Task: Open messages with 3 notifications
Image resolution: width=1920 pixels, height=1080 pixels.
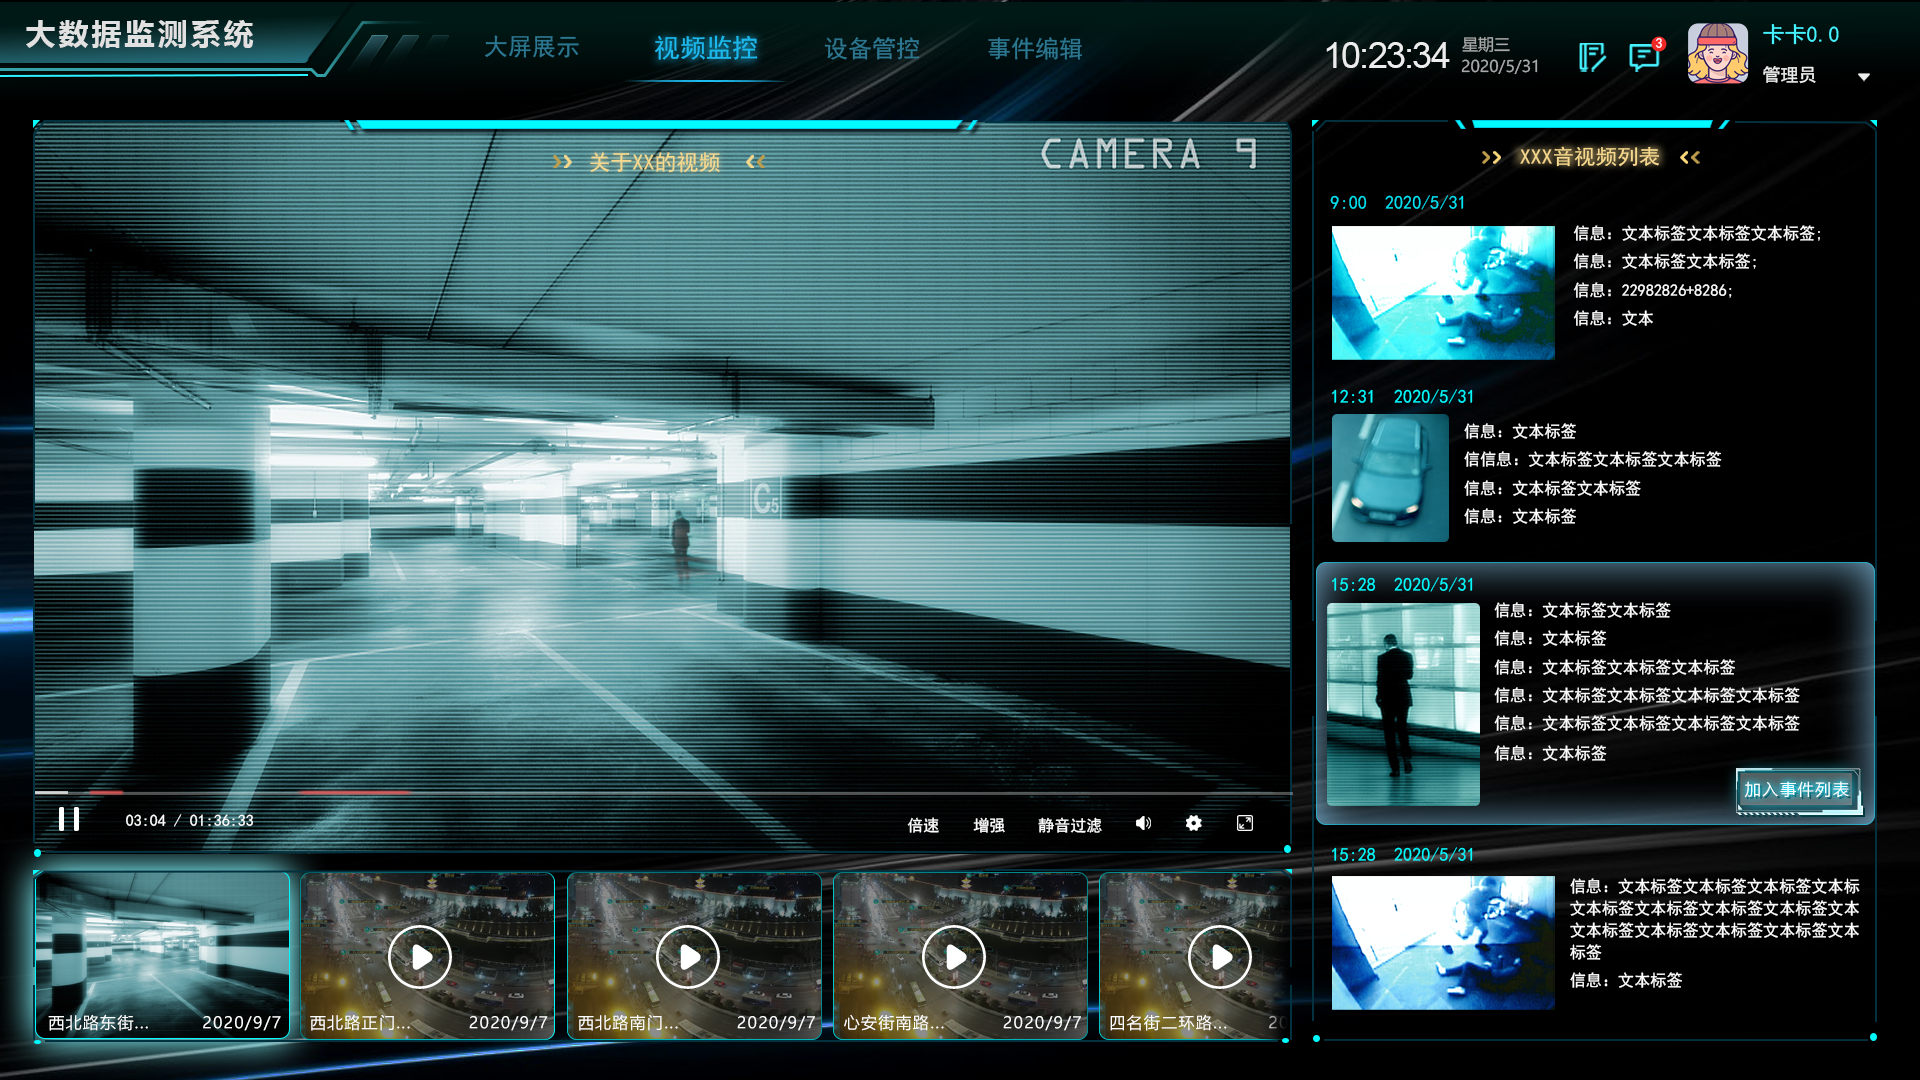Action: 1643,57
